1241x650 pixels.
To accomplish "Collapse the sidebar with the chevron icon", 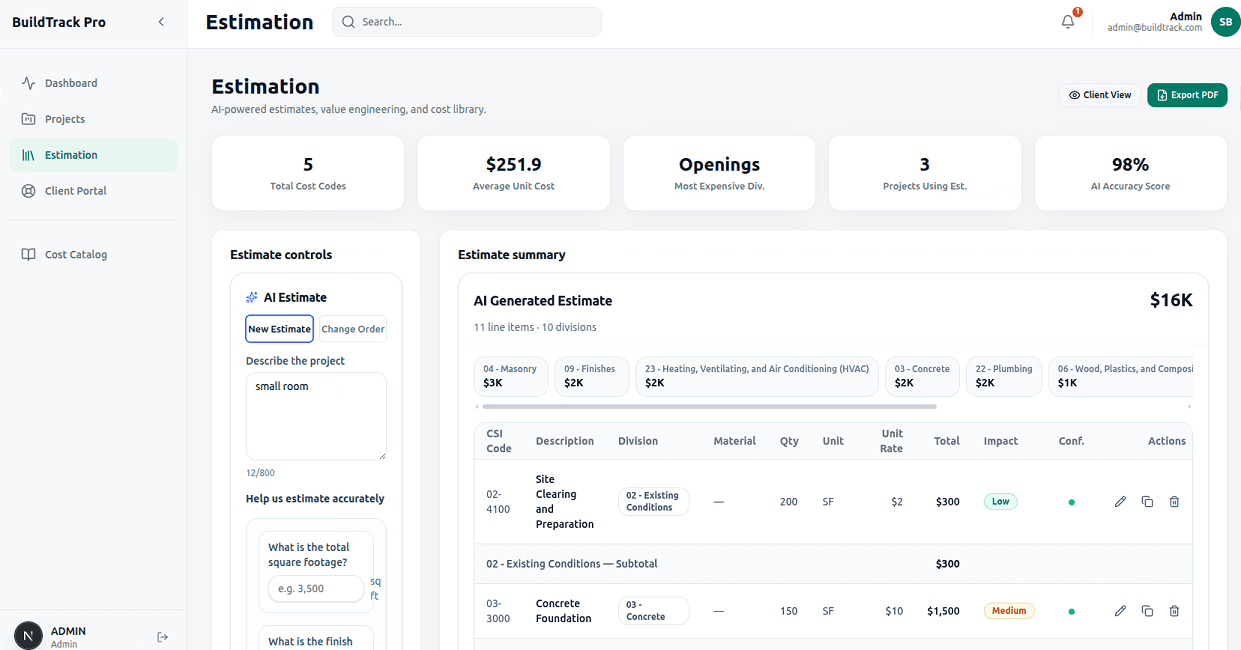I will tap(161, 22).
